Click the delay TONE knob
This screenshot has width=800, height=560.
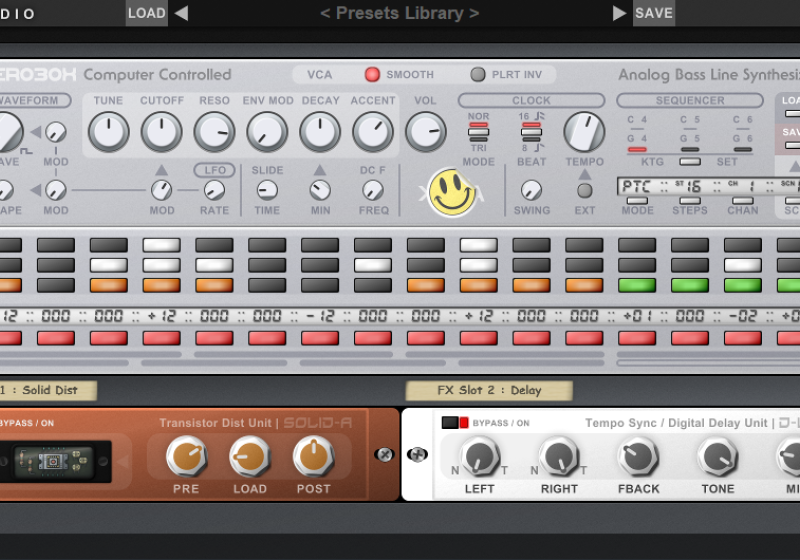(x=718, y=456)
